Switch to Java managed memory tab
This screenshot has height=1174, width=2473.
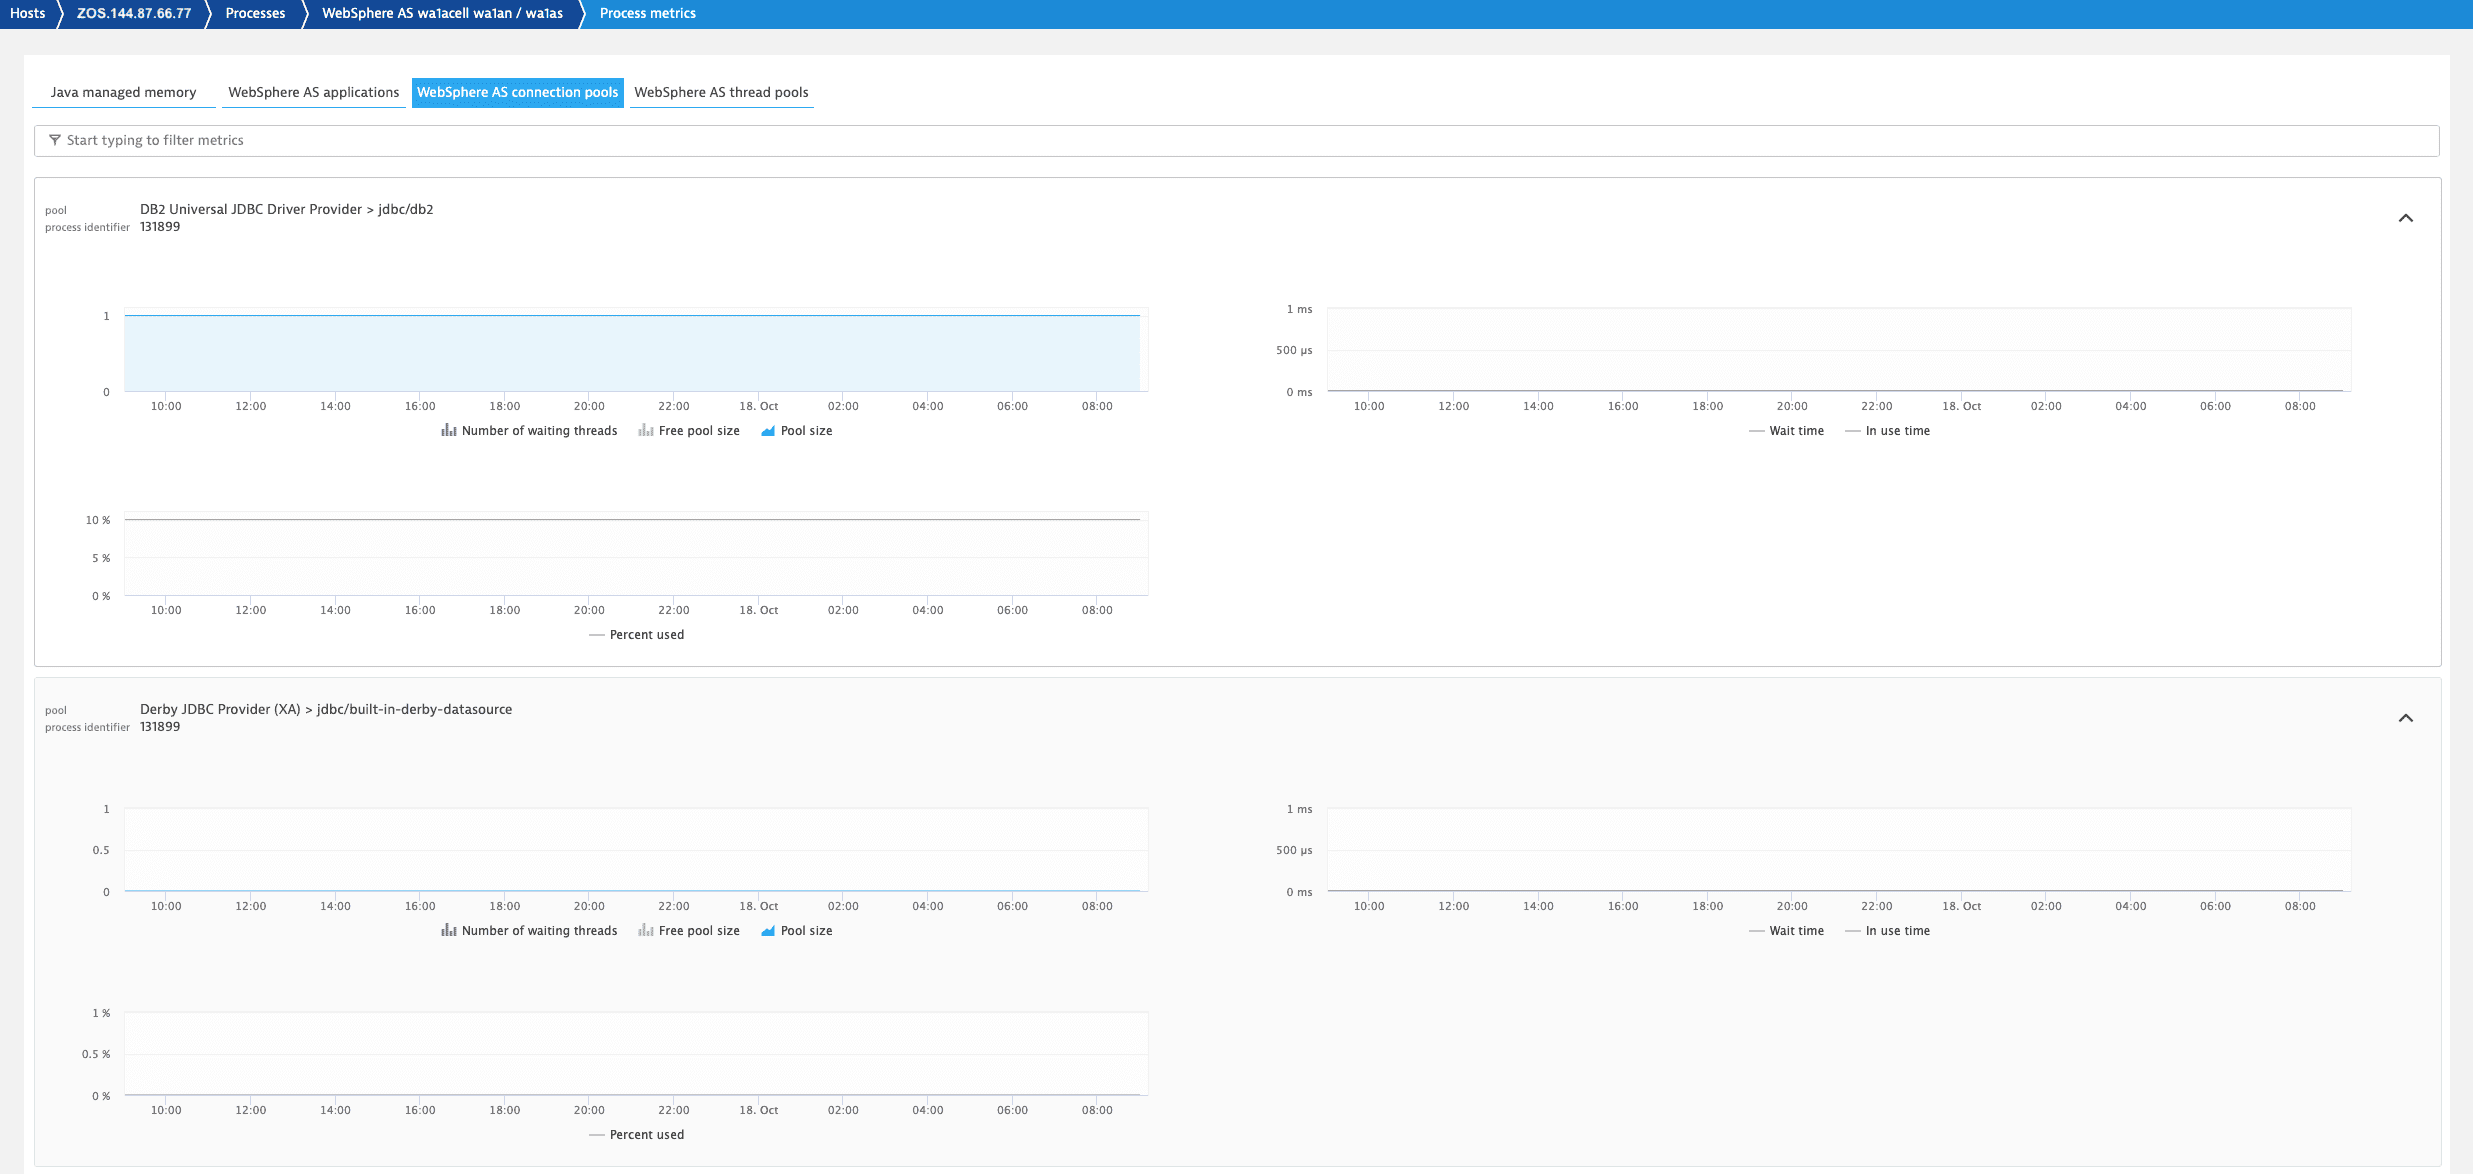coord(123,92)
